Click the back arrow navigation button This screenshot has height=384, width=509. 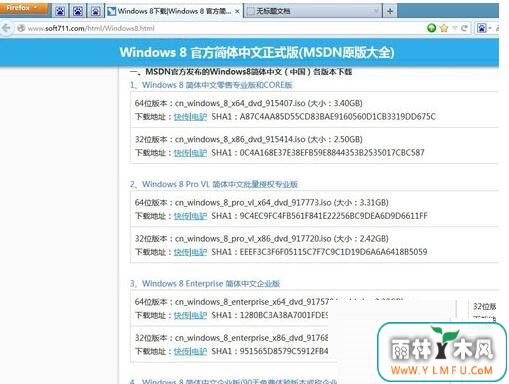6,28
